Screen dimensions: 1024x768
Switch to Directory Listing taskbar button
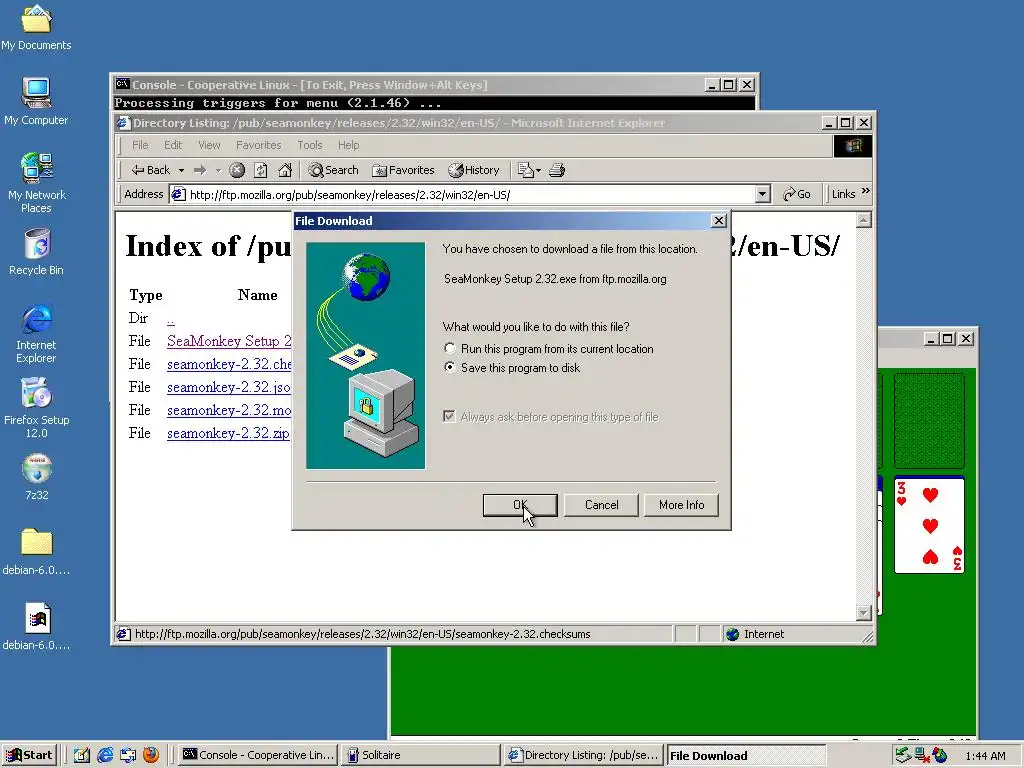click(584, 755)
